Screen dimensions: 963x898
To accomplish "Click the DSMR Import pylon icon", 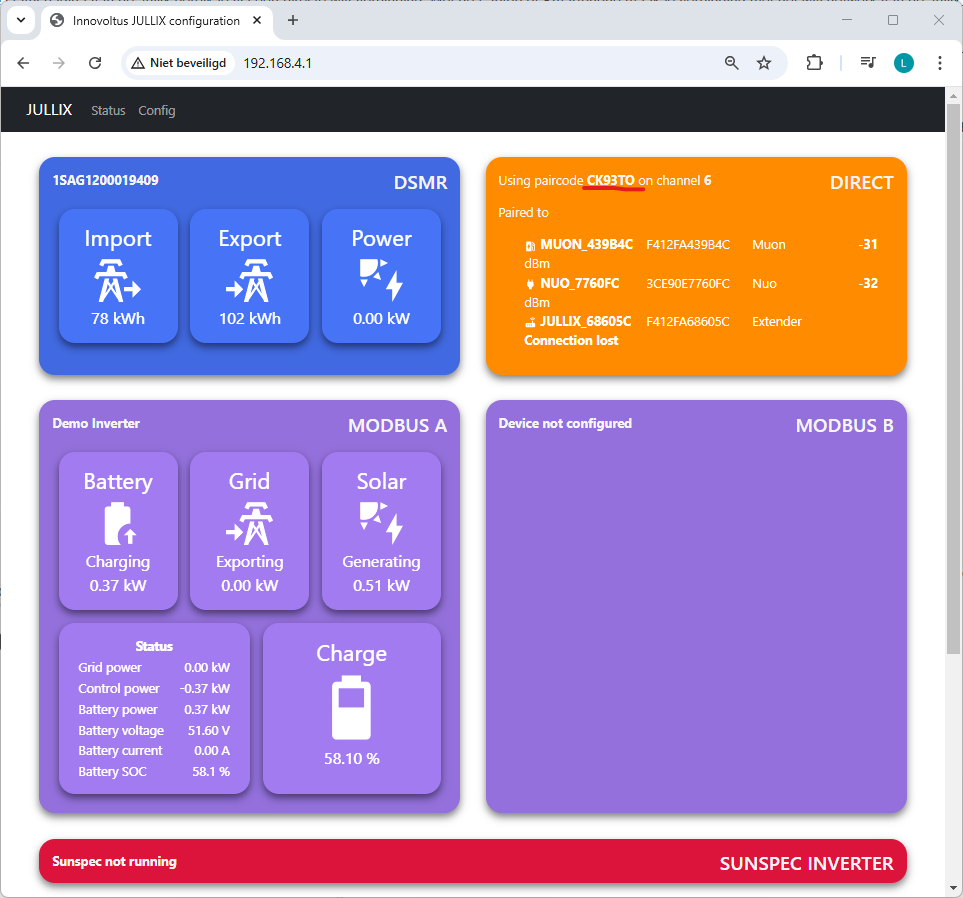I will (118, 280).
